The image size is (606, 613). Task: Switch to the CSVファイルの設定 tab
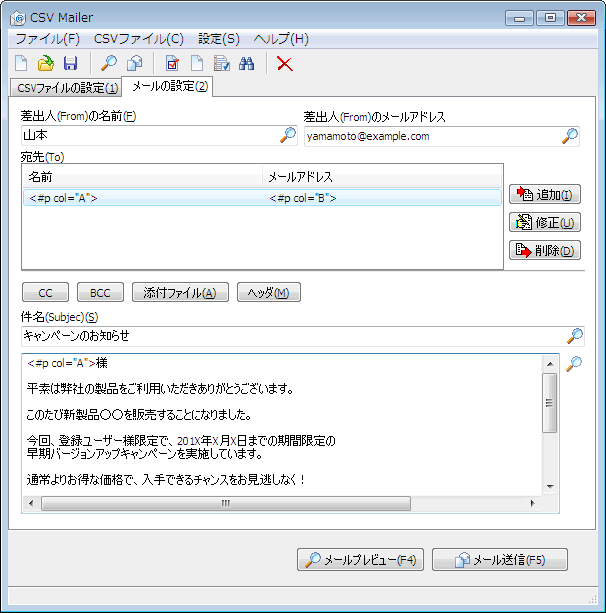click(x=68, y=88)
